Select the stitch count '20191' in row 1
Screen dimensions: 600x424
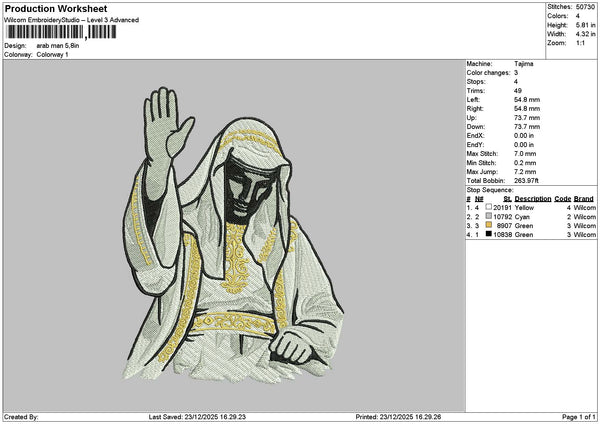pos(502,208)
